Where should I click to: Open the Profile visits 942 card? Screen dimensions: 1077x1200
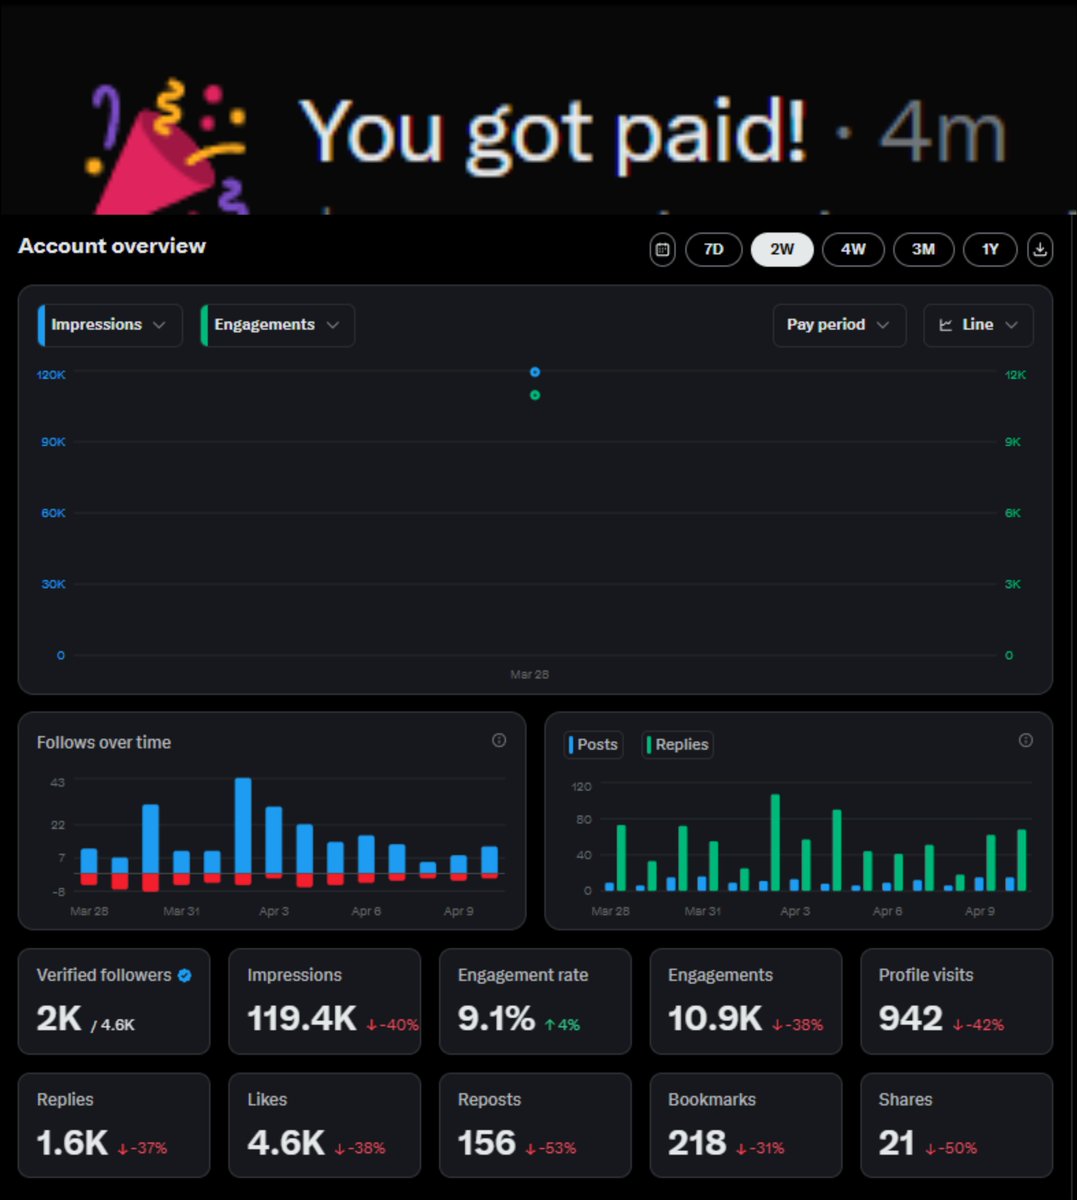tap(957, 1001)
